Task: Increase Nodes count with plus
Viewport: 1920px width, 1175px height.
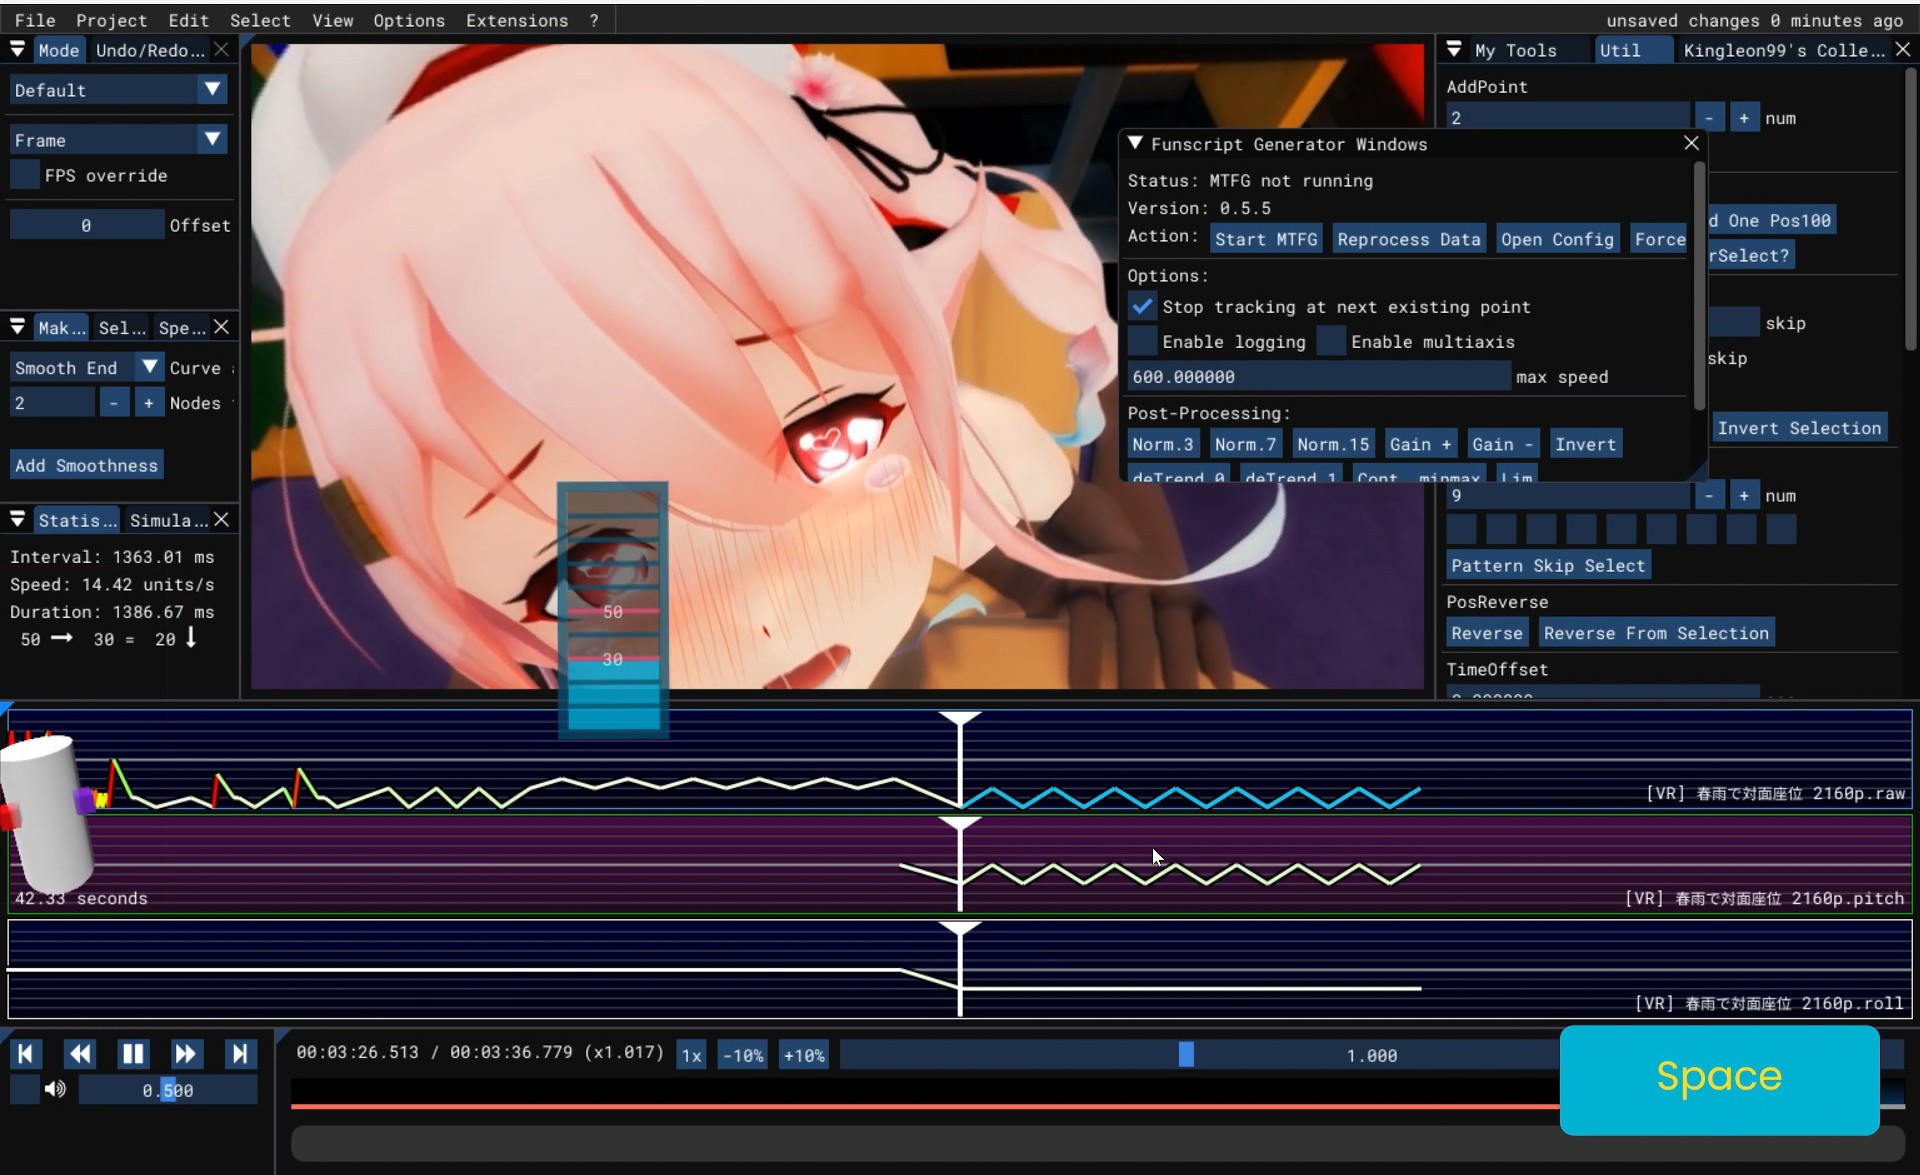Action: pos(149,402)
